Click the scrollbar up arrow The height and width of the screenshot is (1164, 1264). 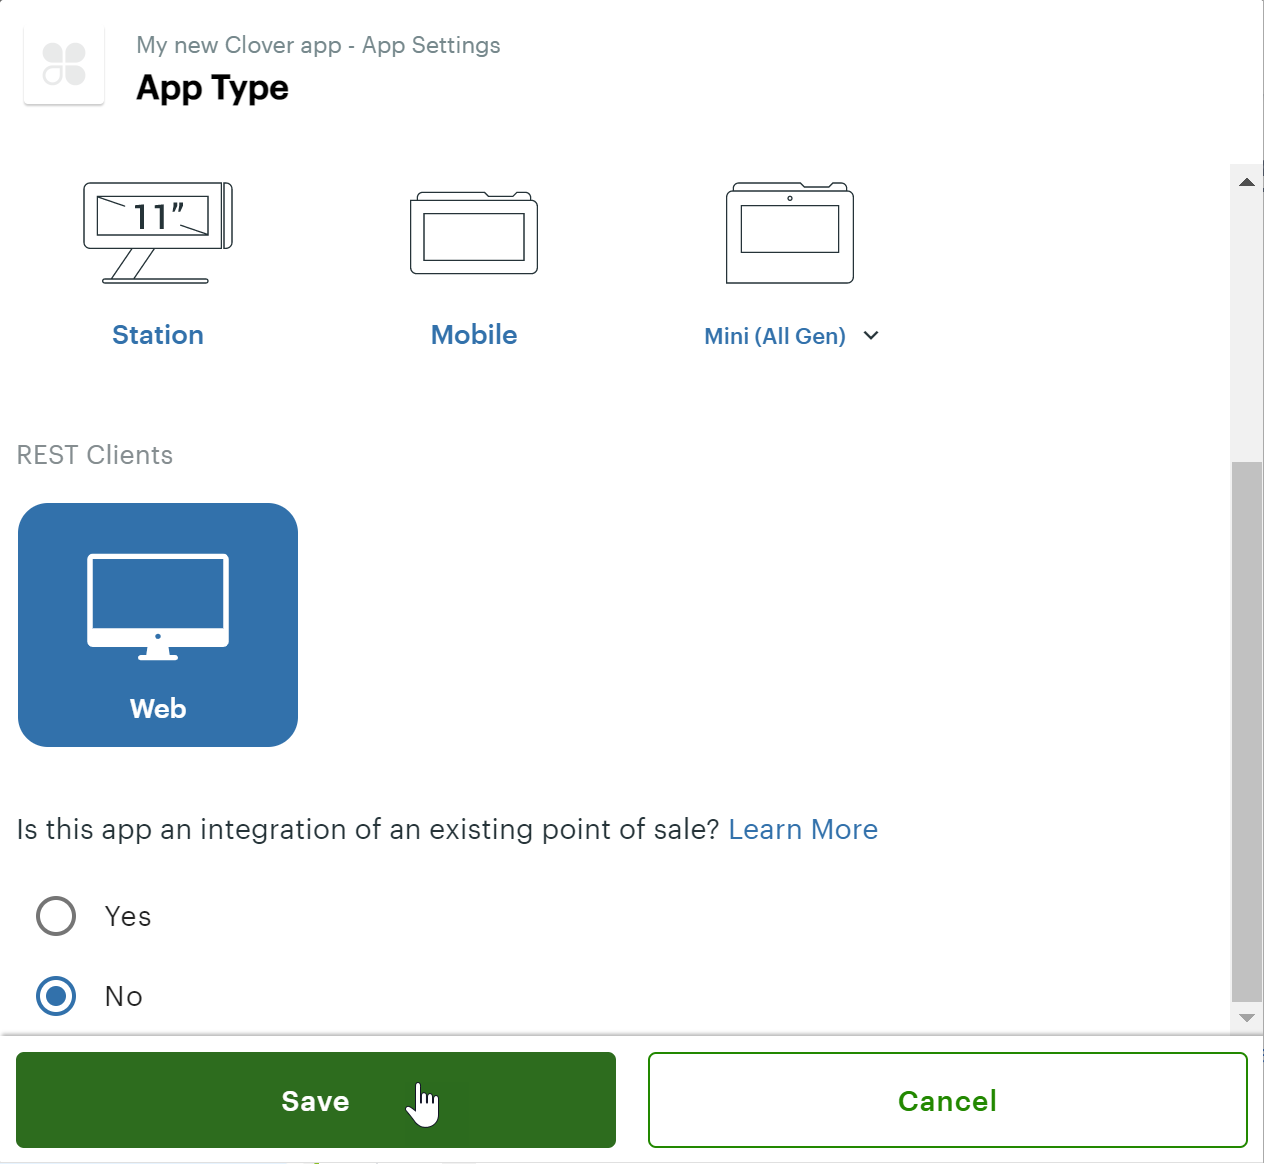point(1247,182)
